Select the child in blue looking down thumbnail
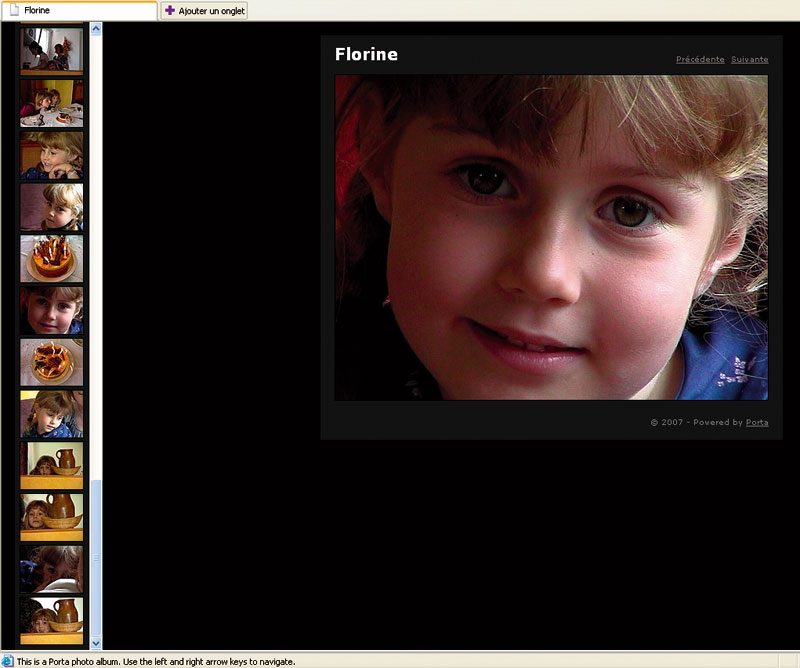This screenshot has height=668, width=800. (x=52, y=413)
